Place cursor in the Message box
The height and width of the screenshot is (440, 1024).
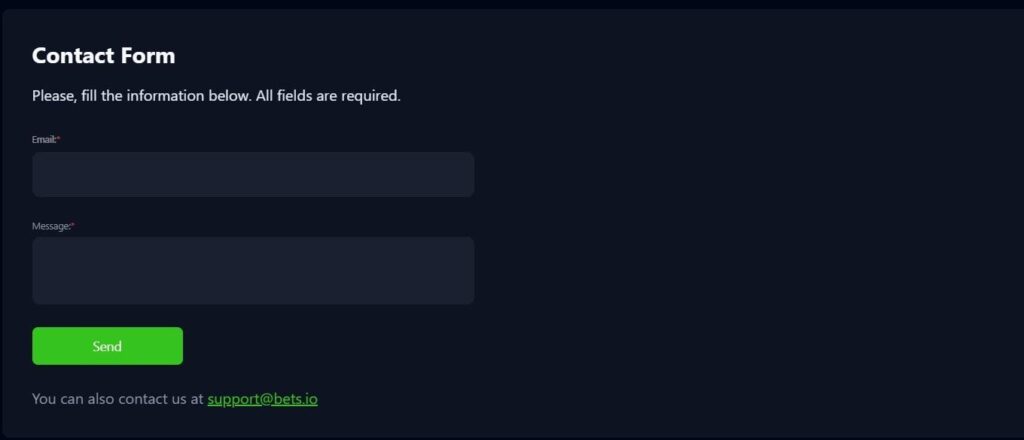(253, 270)
